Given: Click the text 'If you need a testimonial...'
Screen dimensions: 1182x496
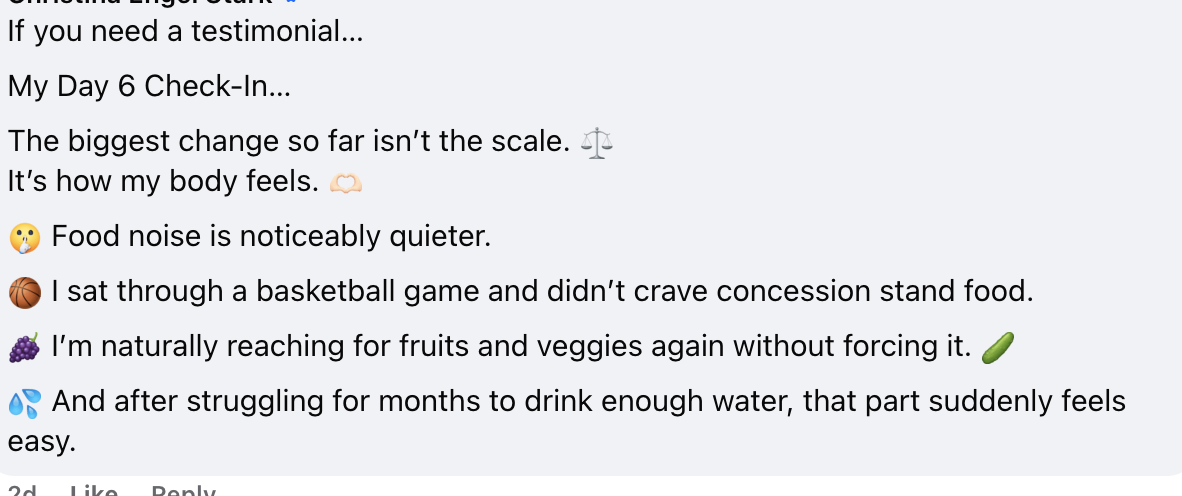Looking at the screenshot, I should pos(185,32).
